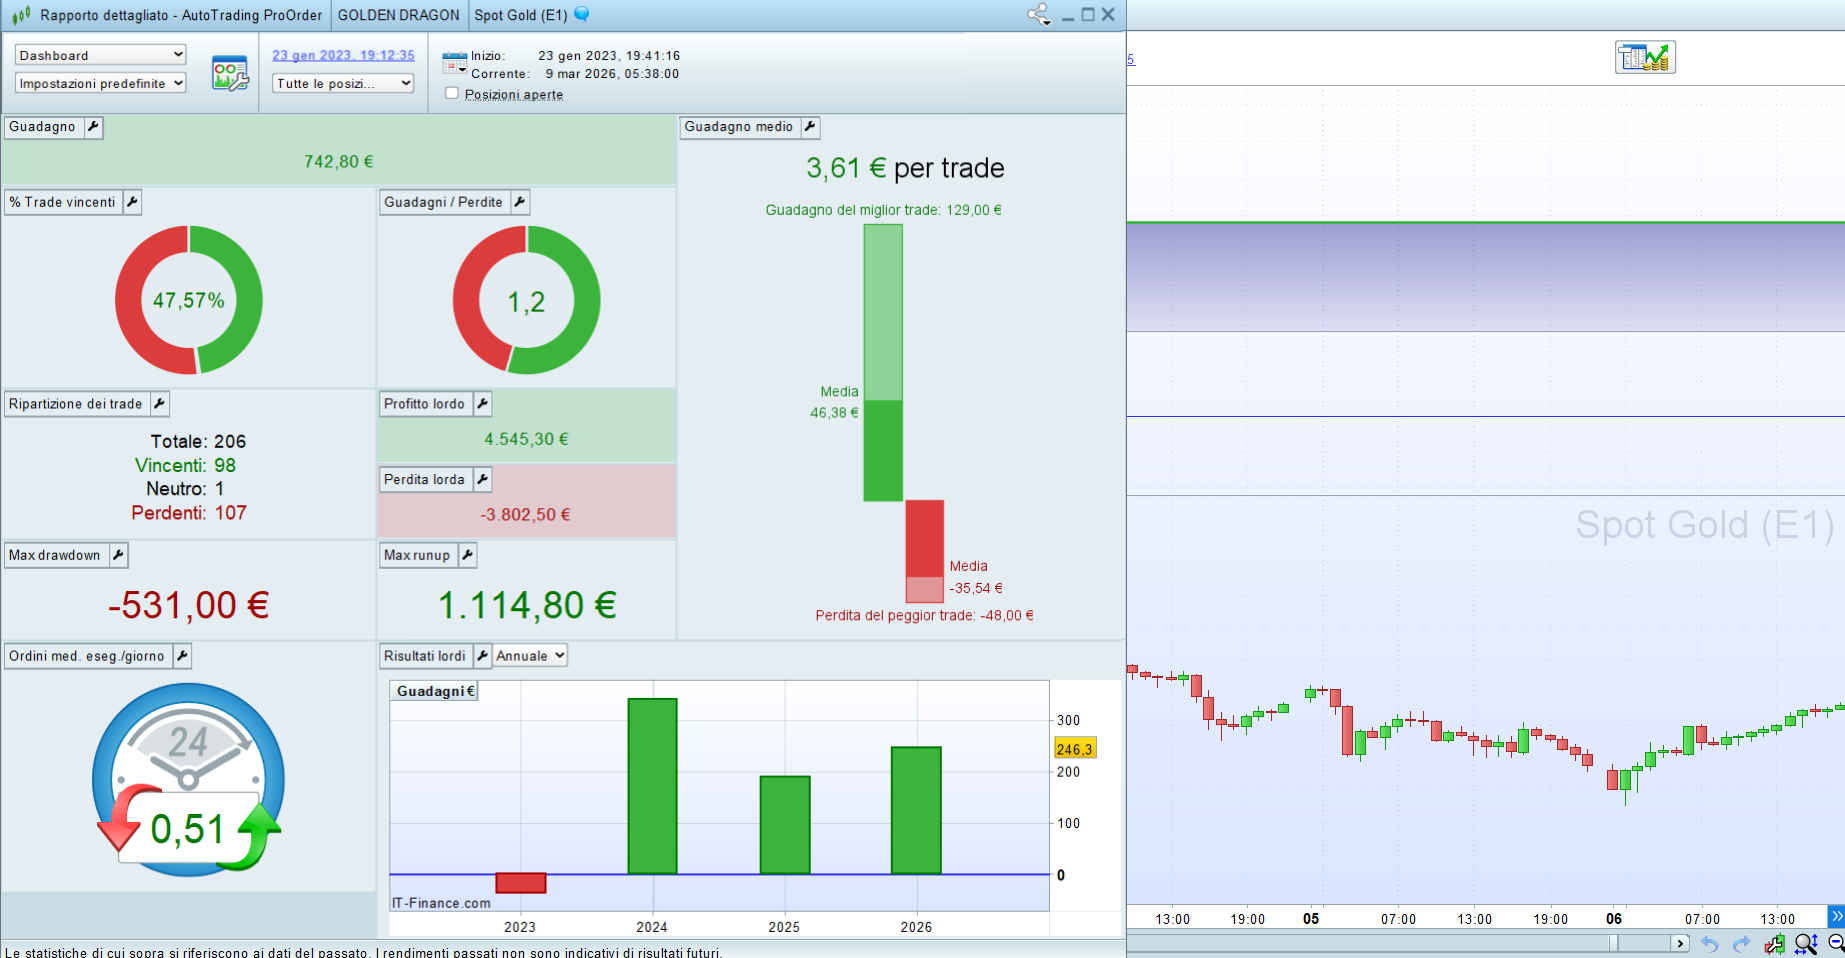The width and height of the screenshot is (1845, 958).
Task: Click the chart candlestick settings wrench icon
Action: point(1774,944)
